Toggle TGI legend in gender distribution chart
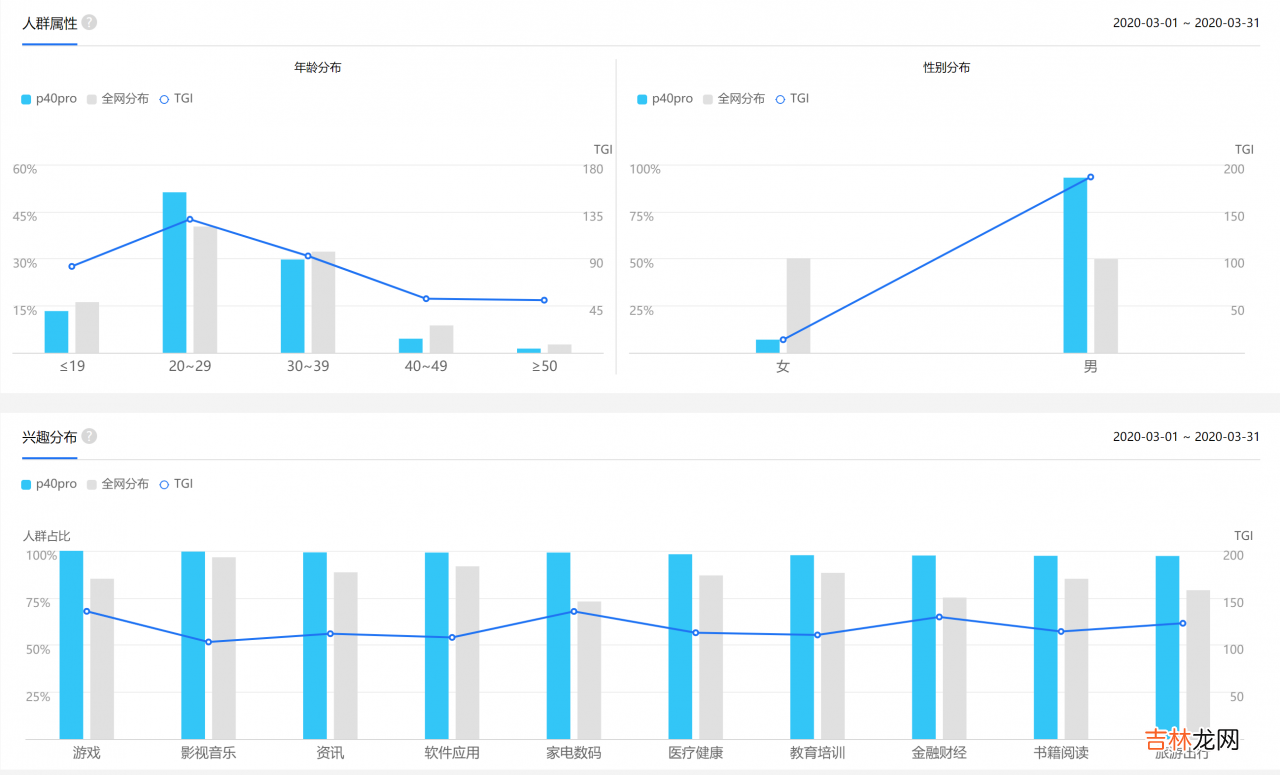1280x775 pixels. coord(792,99)
